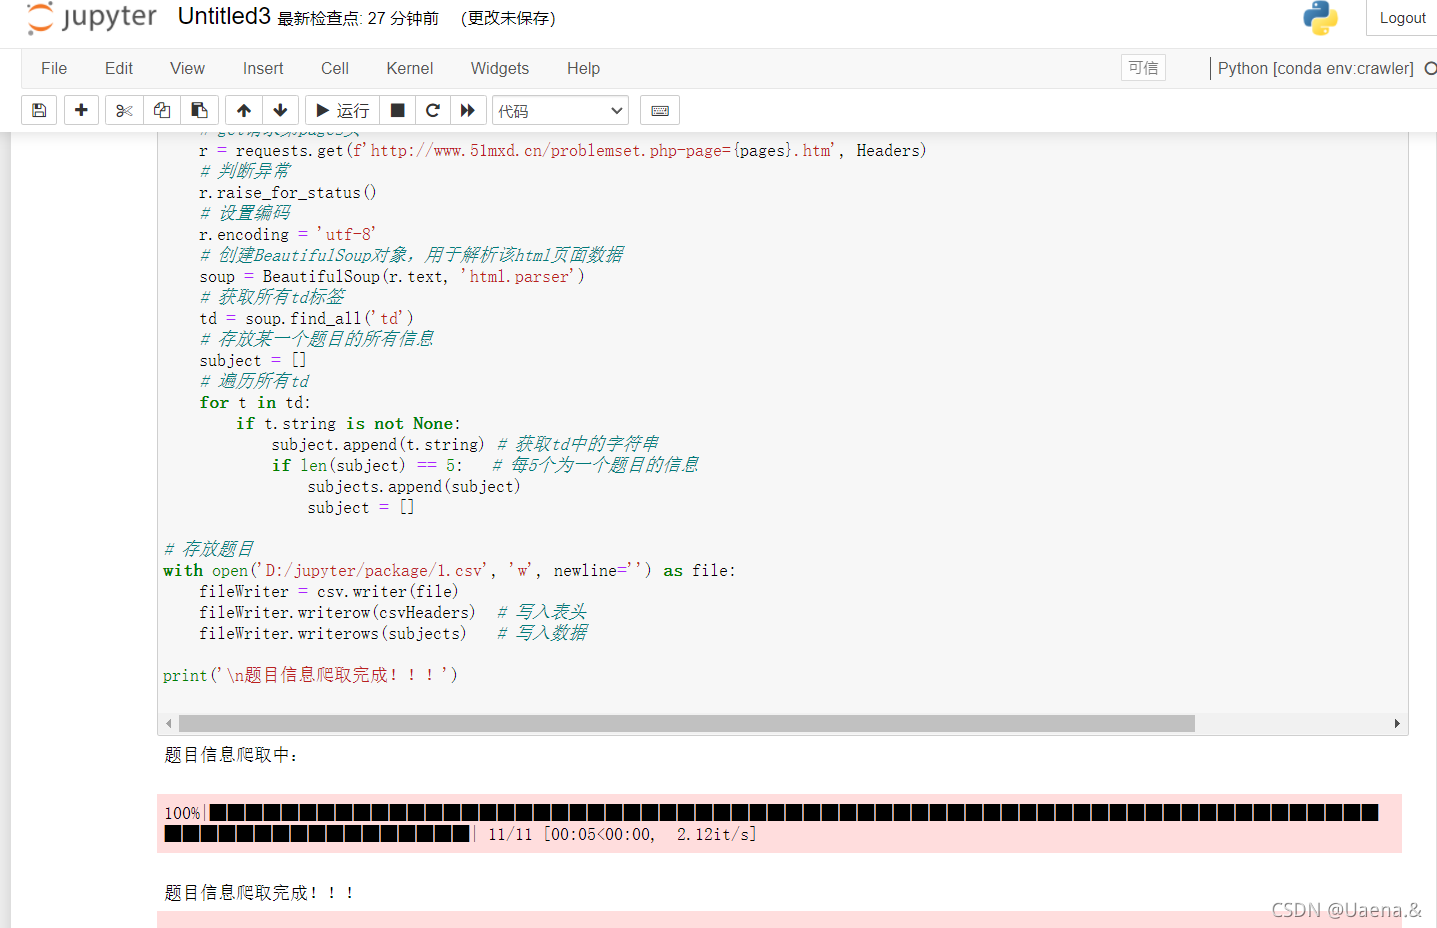
Task: Click the csv.writer(file) line
Action: click(x=329, y=591)
